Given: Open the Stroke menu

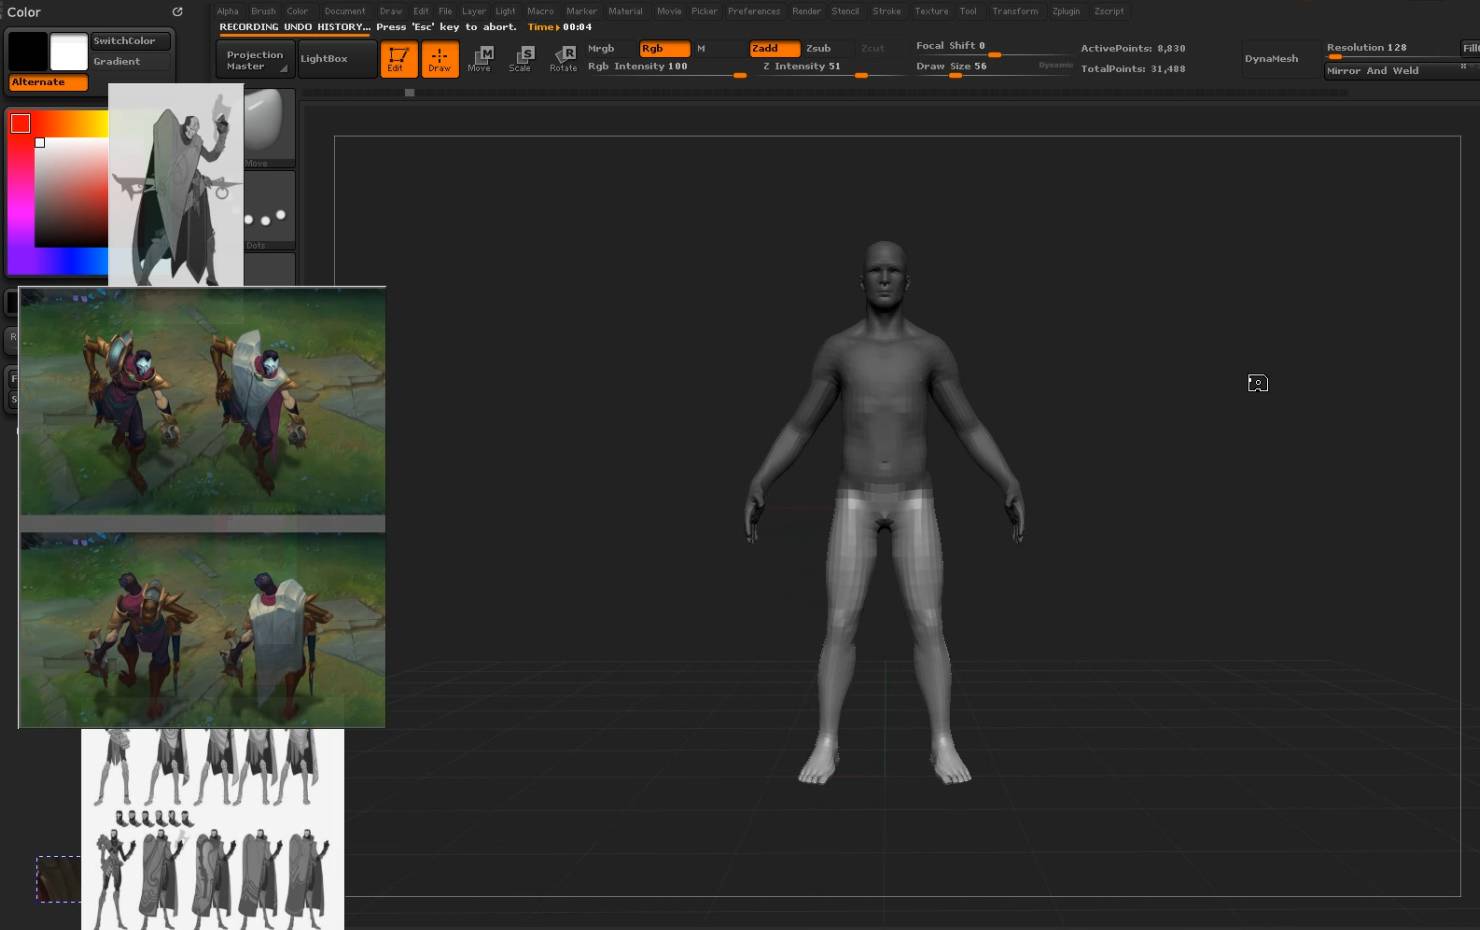Looking at the screenshot, I should coord(887,11).
